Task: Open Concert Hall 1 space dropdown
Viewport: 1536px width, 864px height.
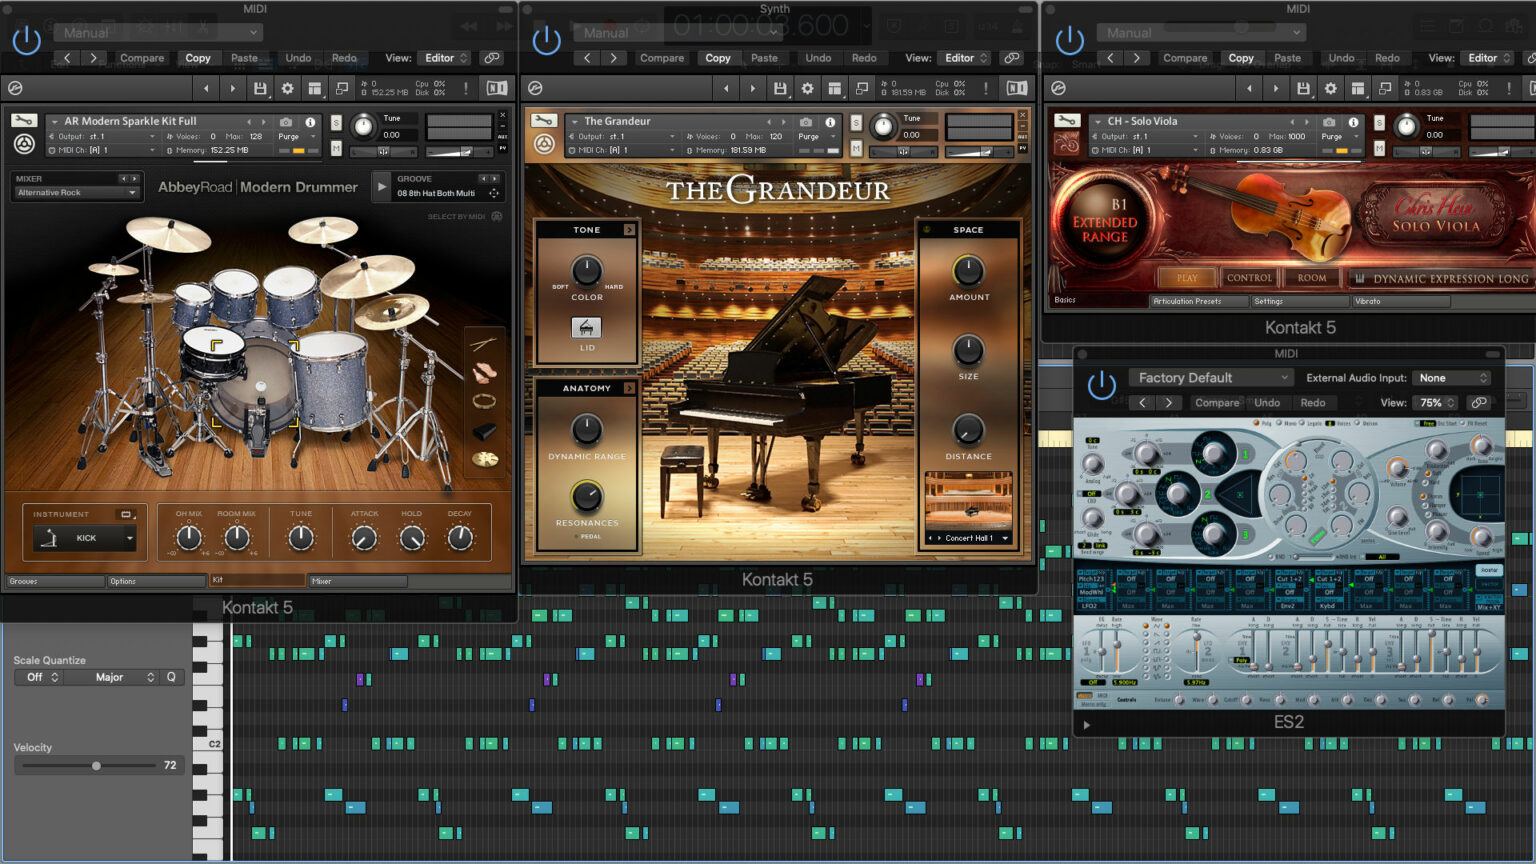Action: coord(969,538)
